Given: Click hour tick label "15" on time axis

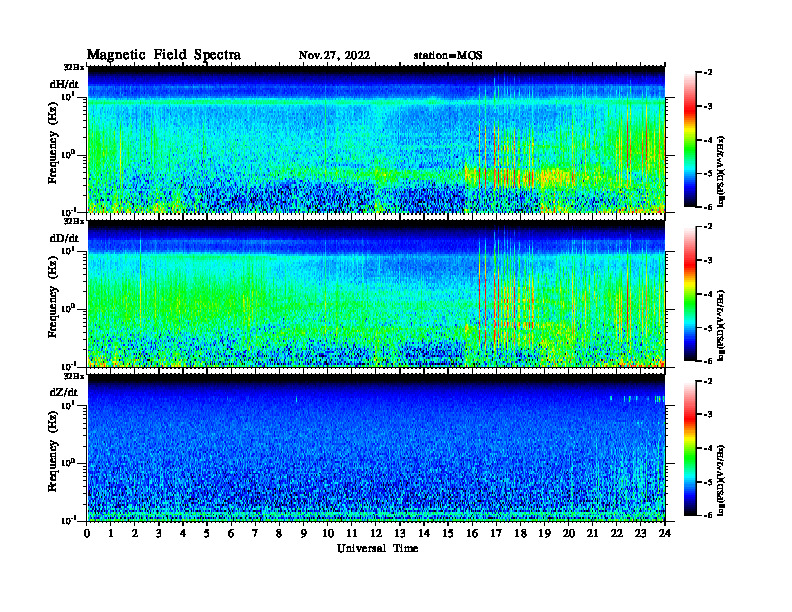Looking at the screenshot, I should click(448, 534).
